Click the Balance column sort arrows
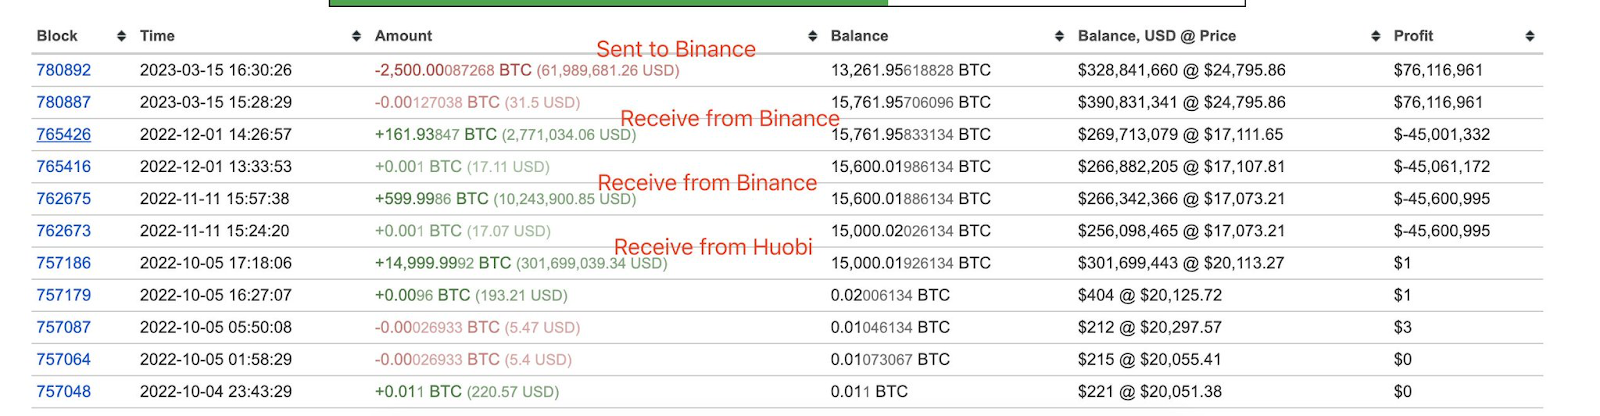The width and height of the screenshot is (1600, 416). [1059, 36]
